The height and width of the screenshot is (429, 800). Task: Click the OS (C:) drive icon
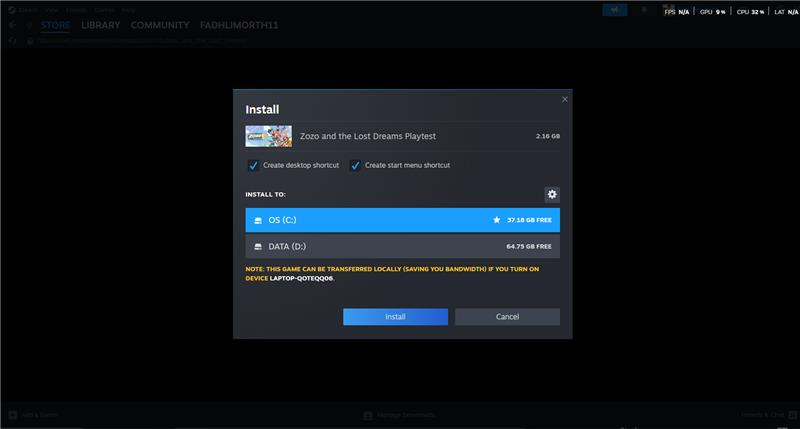tap(258, 220)
